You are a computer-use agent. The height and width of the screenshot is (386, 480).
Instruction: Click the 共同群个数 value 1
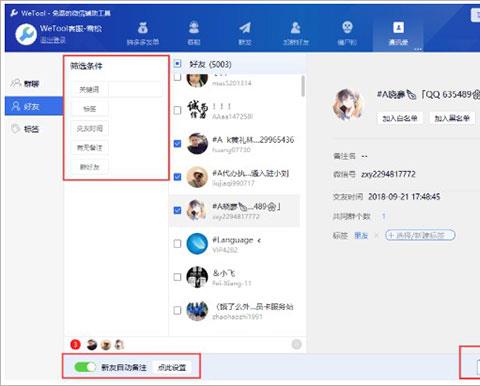point(384,216)
